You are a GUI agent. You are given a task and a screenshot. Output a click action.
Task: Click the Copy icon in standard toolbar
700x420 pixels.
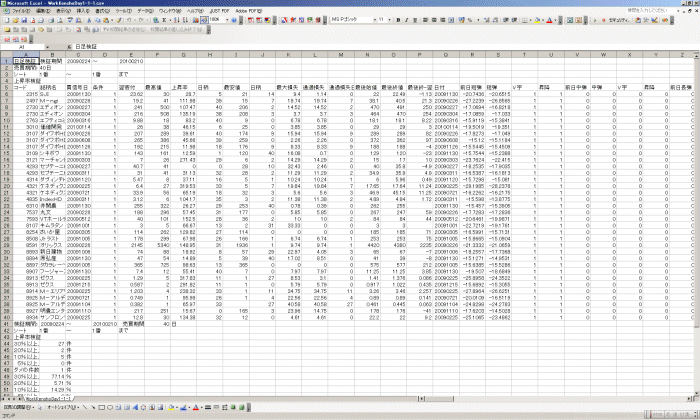click(97, 20)
